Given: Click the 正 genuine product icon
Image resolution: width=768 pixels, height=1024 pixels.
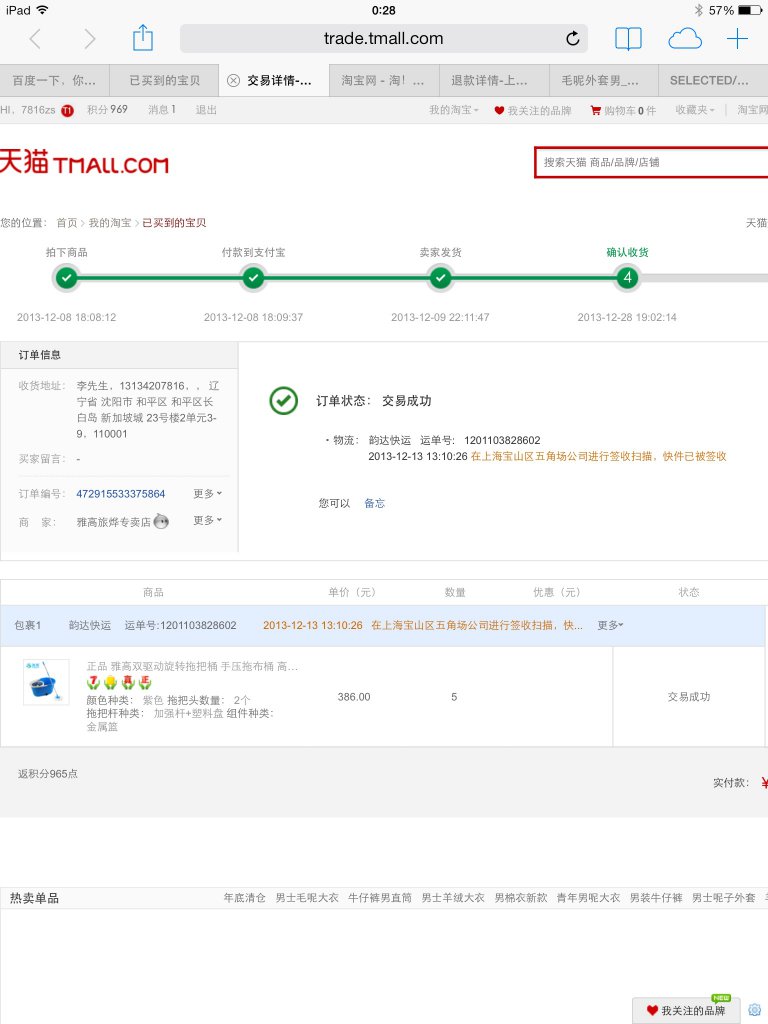Looking at the screenshot, I should (x=145, y=682).
